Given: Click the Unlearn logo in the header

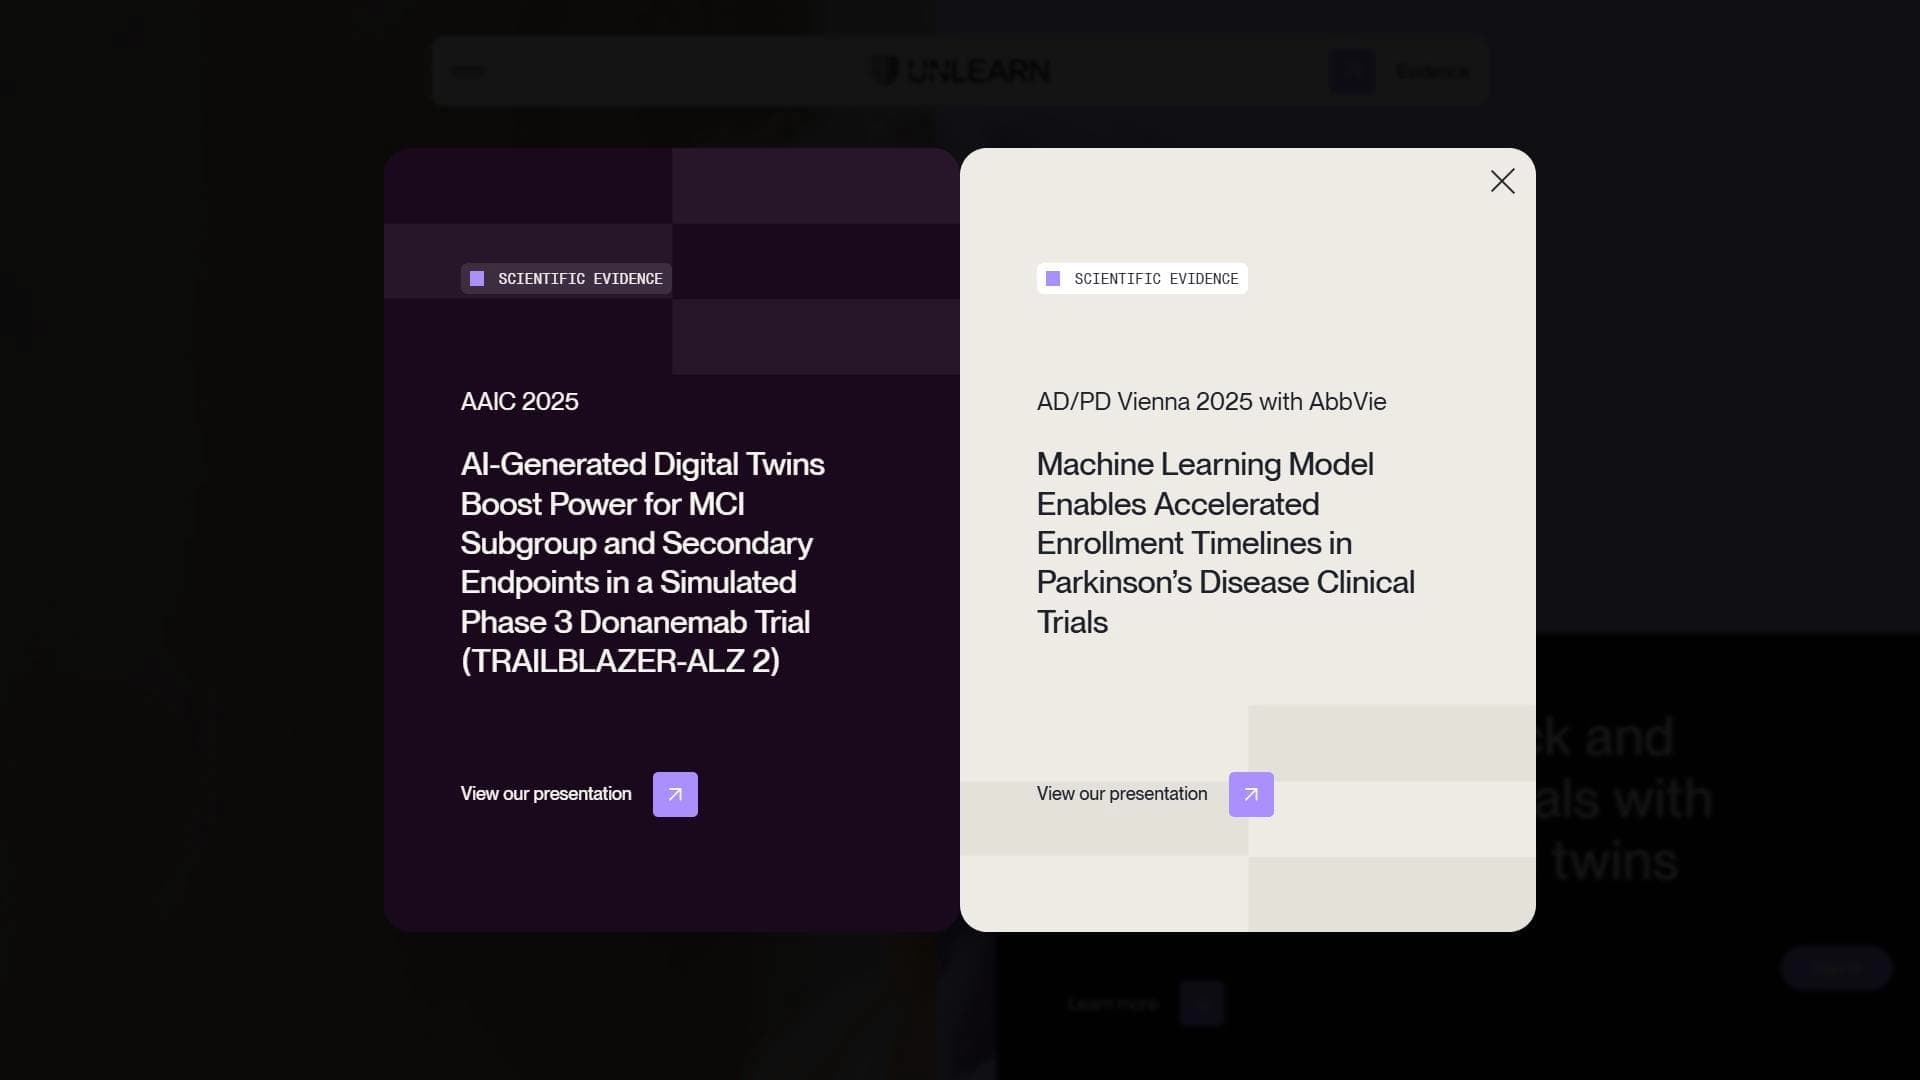Looking at the screenshot, I should pyautogui.click(x=961, y=71).
